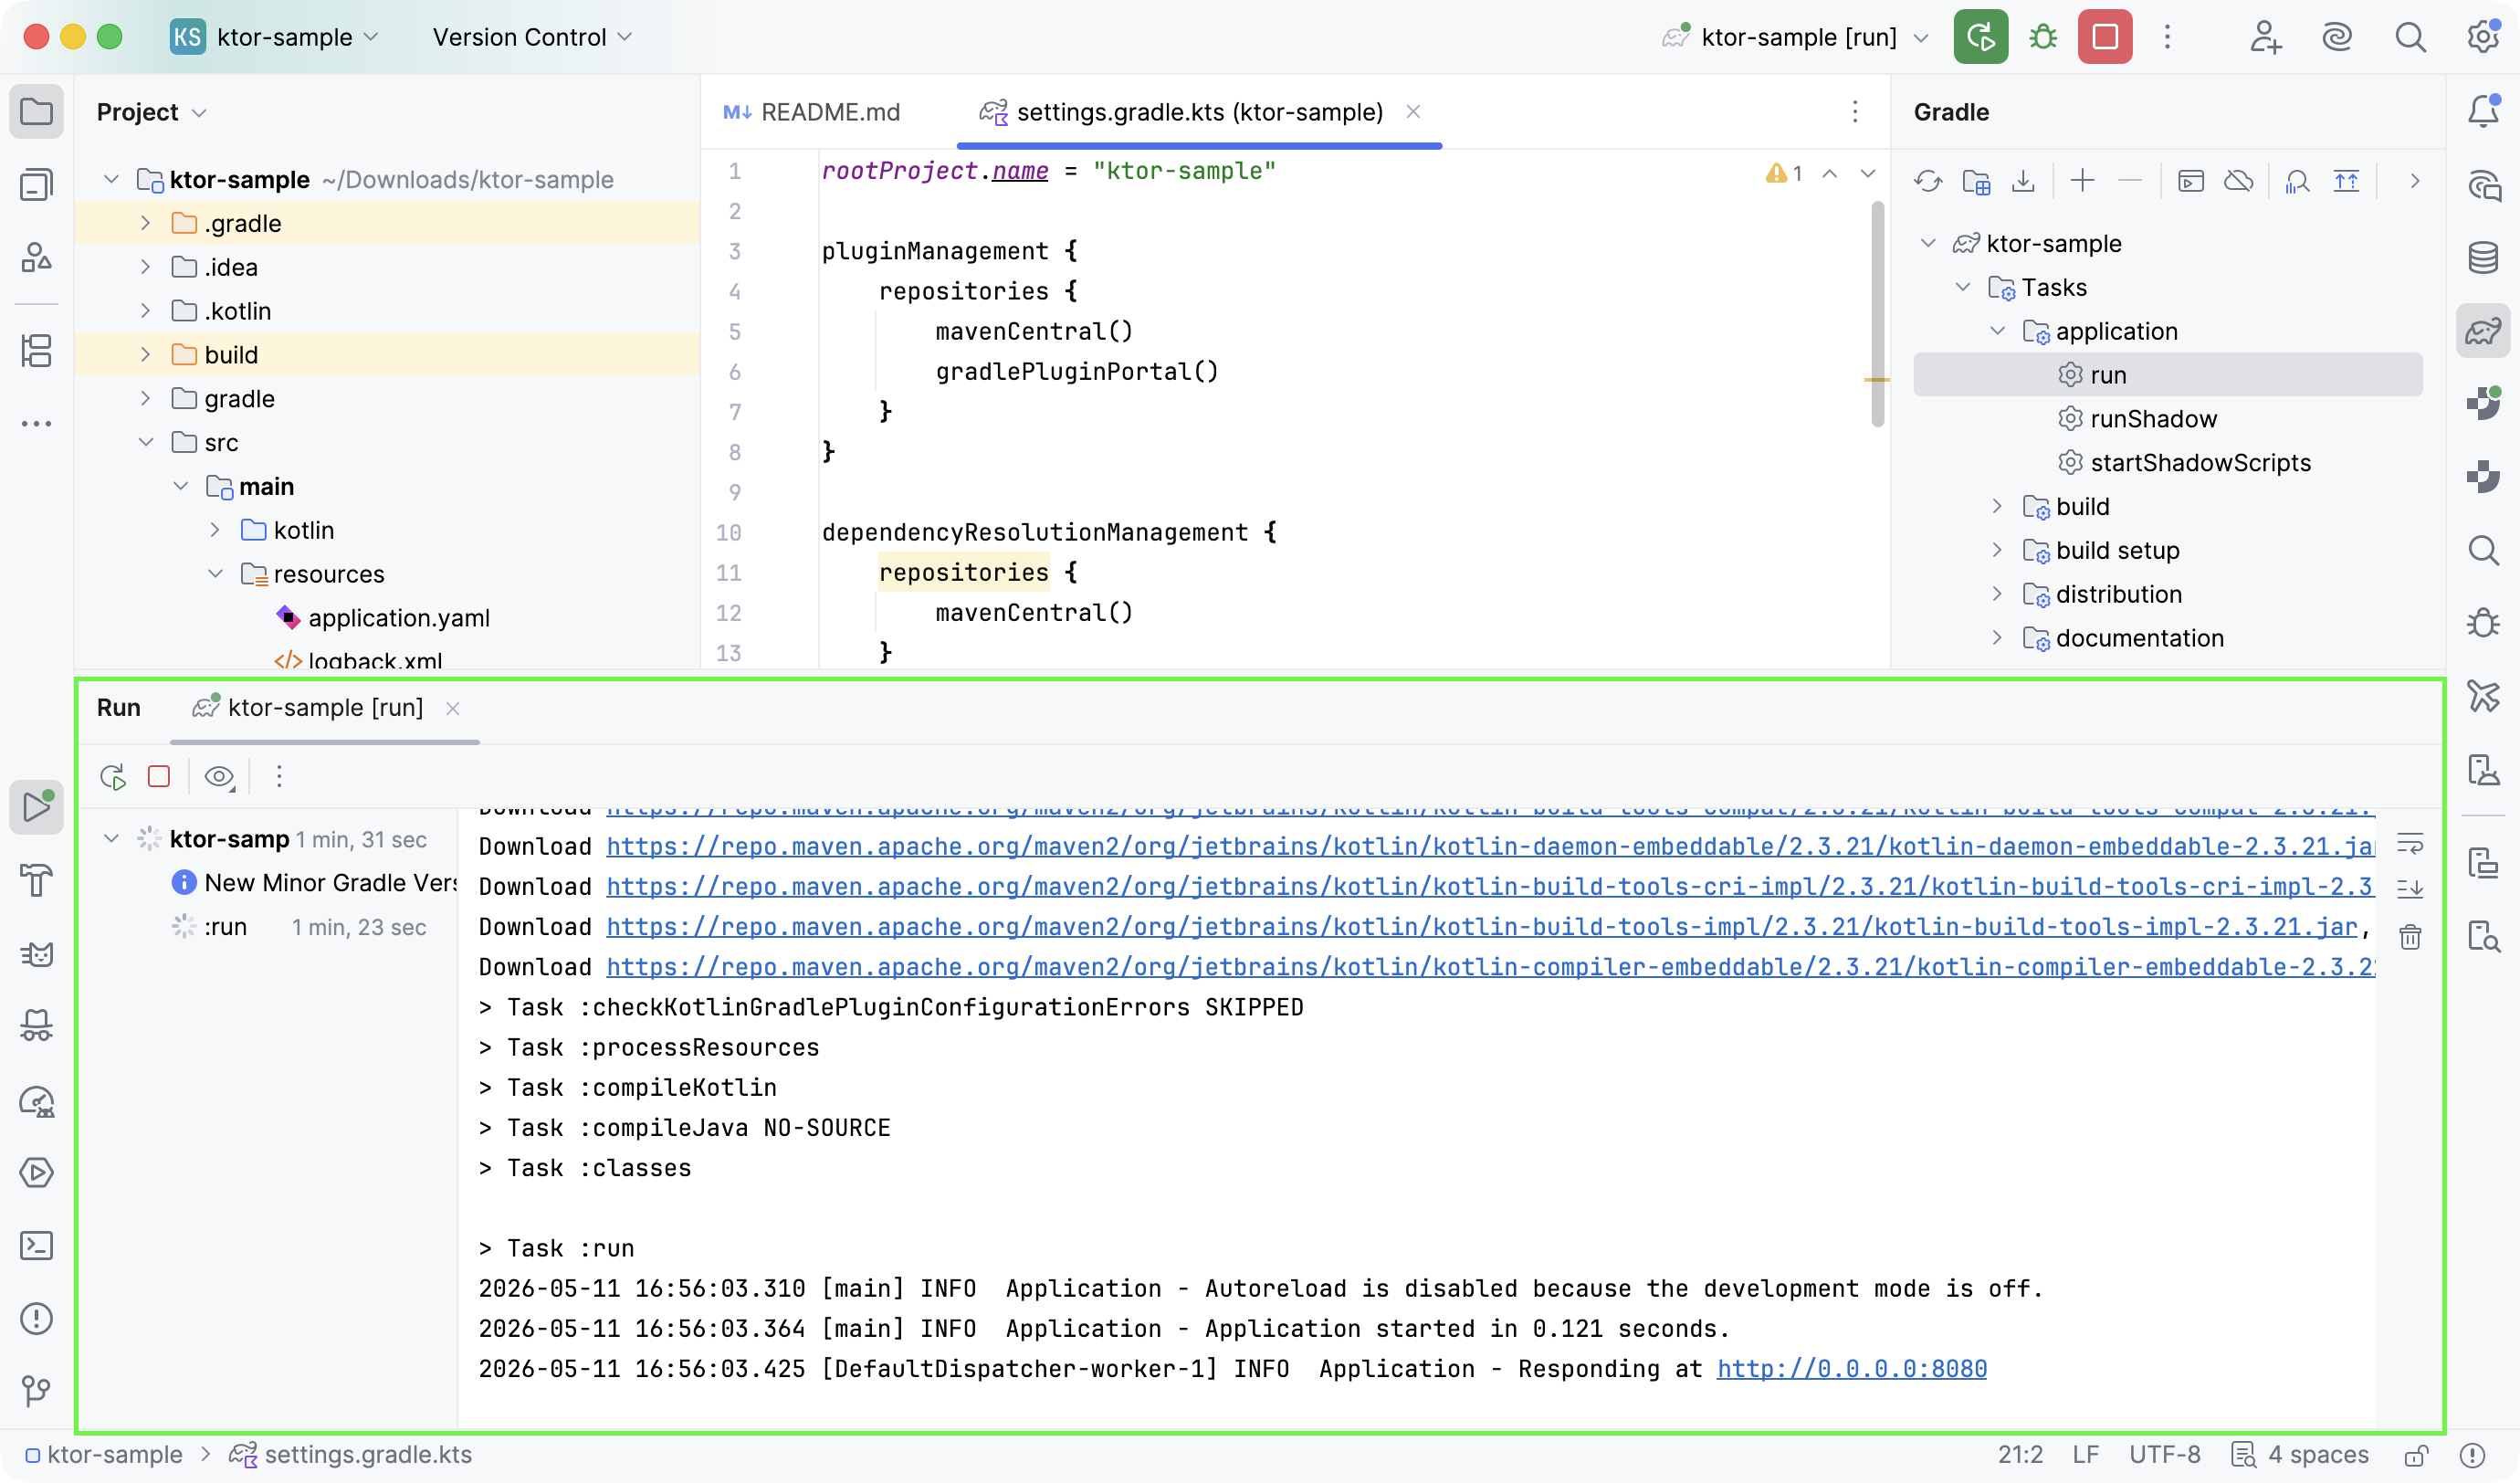Open more options kebab in main toolbar
This screenshot has width=2520, height=1483.
point(2167,37)
